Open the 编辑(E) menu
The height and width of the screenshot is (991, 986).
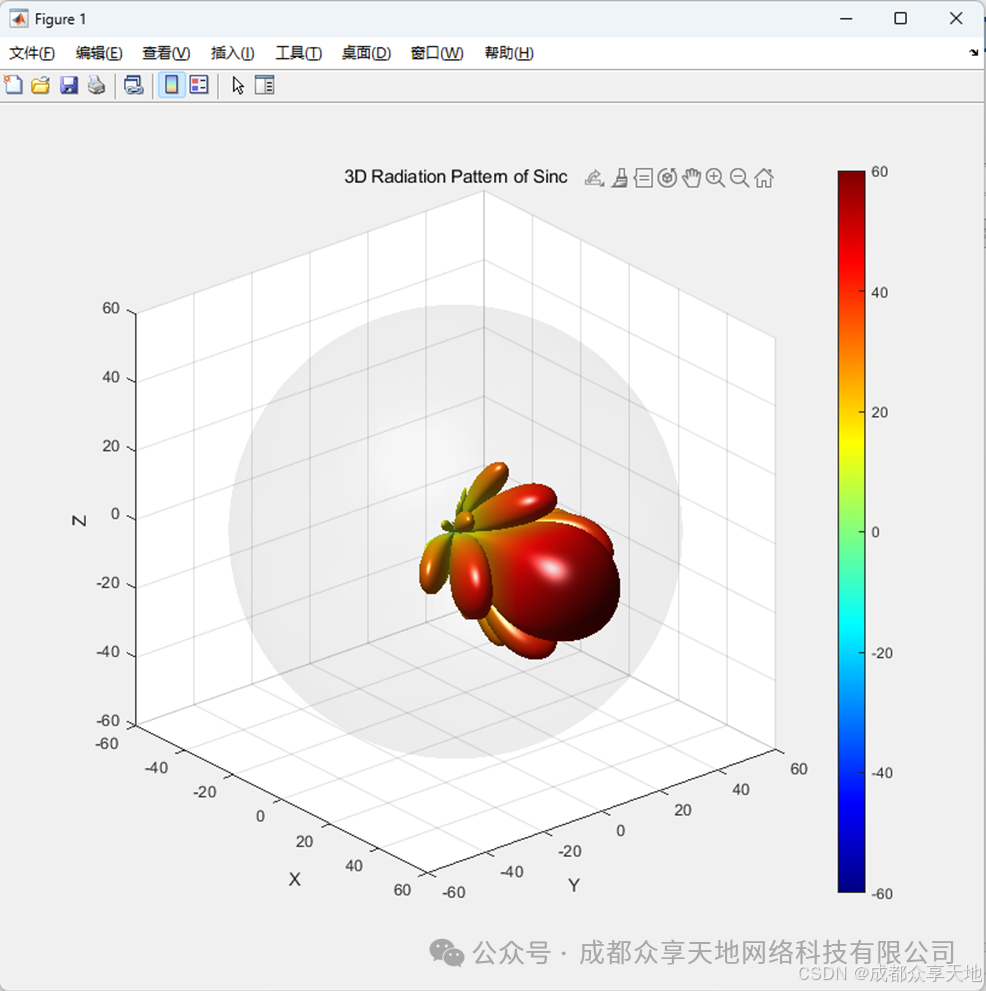coord(99,53)
